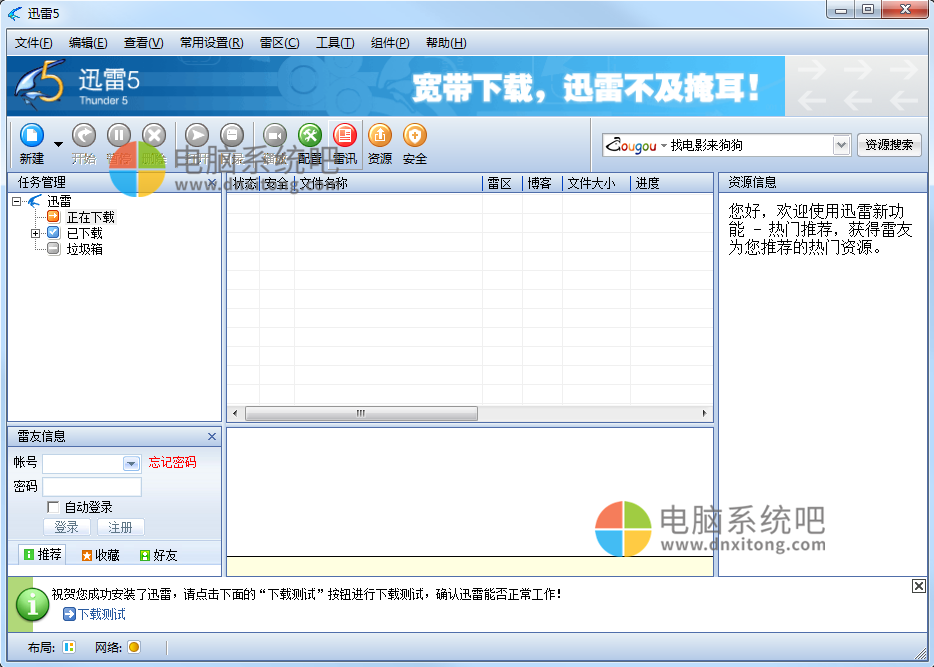Select 已下载 in the task tree

85,233
